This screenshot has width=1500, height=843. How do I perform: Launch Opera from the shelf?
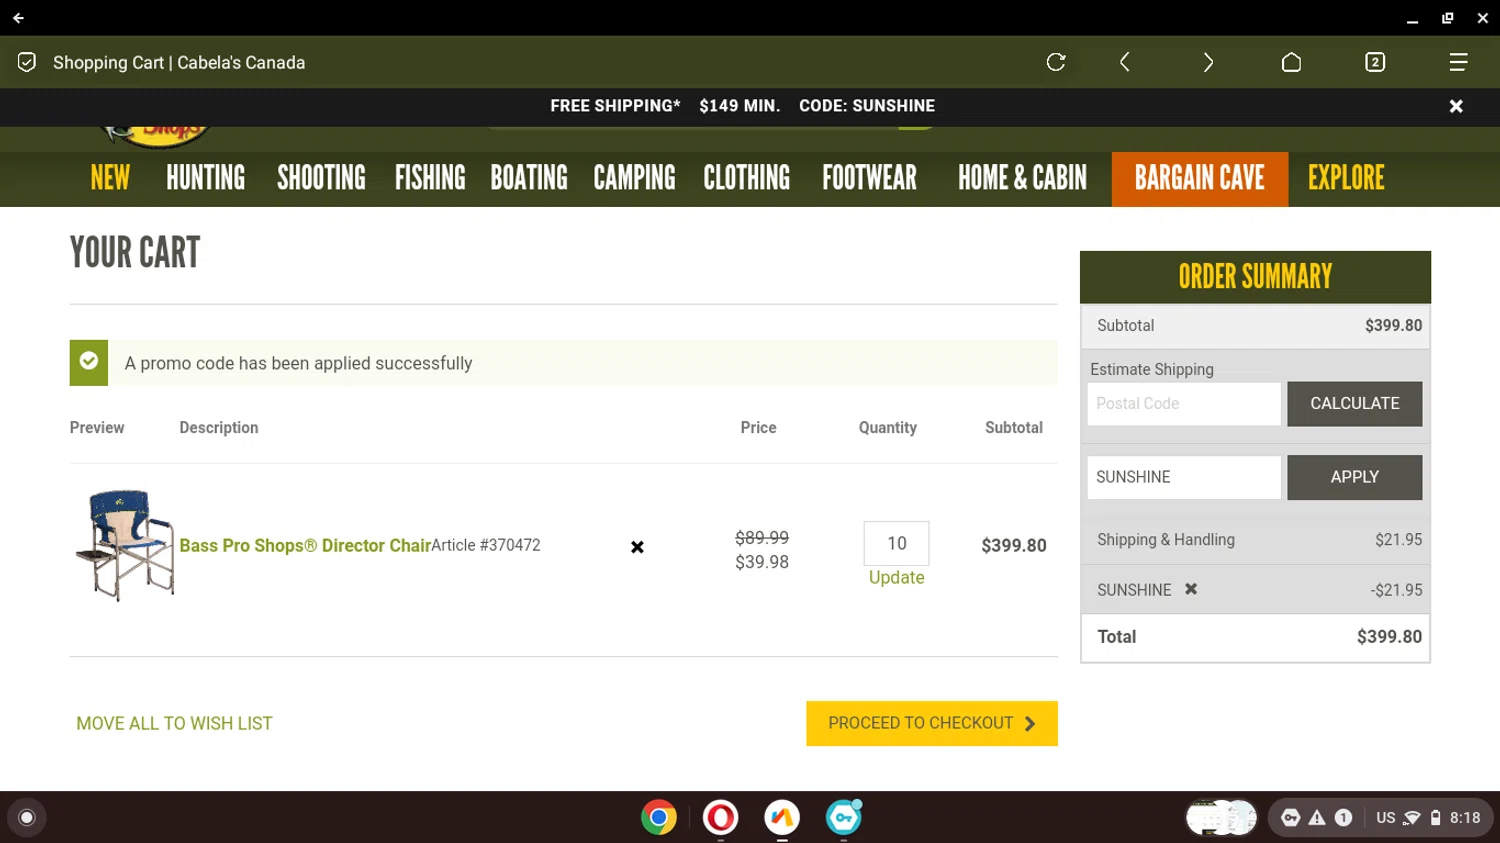720,818
